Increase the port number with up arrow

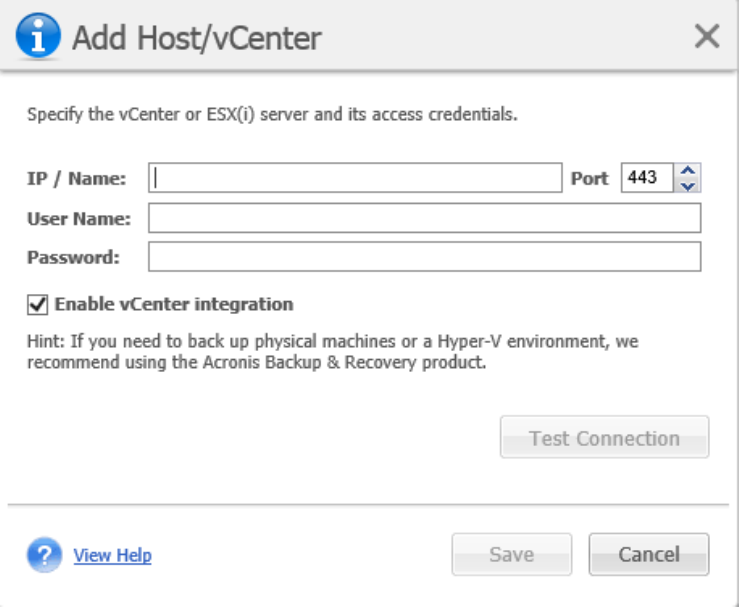pos(687,171)
